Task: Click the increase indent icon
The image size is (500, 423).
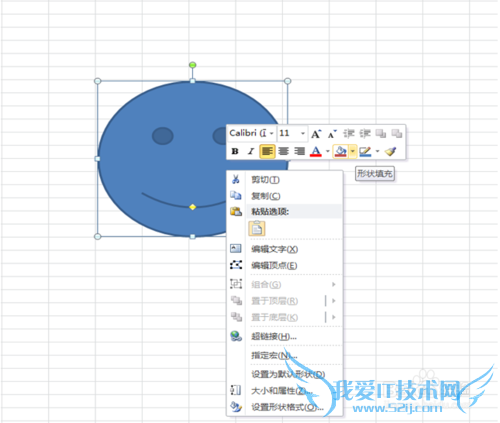Action: tap(365, 134)
